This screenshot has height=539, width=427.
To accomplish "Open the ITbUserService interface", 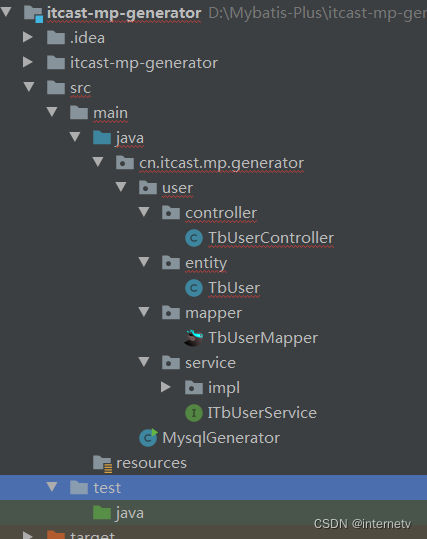I will coord(262,412).
